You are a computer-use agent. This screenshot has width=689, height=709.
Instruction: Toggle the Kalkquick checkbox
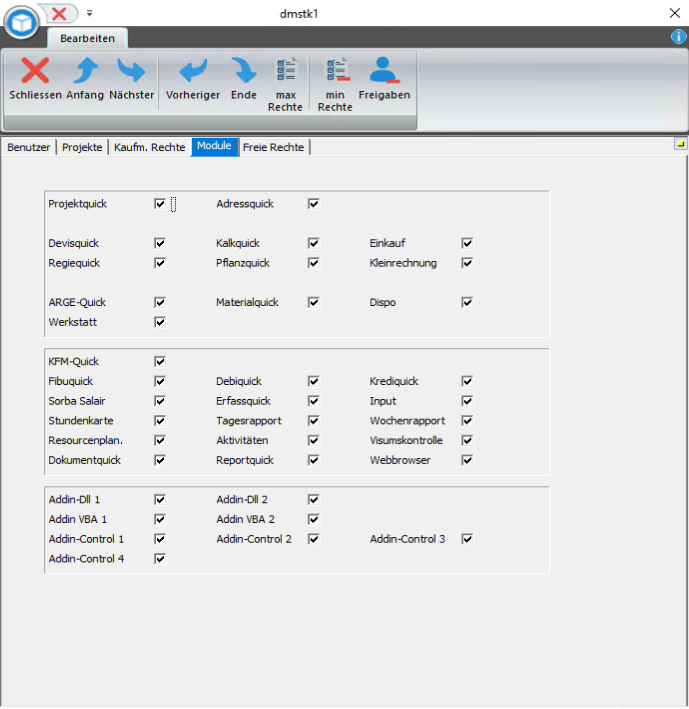coord(313,243)
